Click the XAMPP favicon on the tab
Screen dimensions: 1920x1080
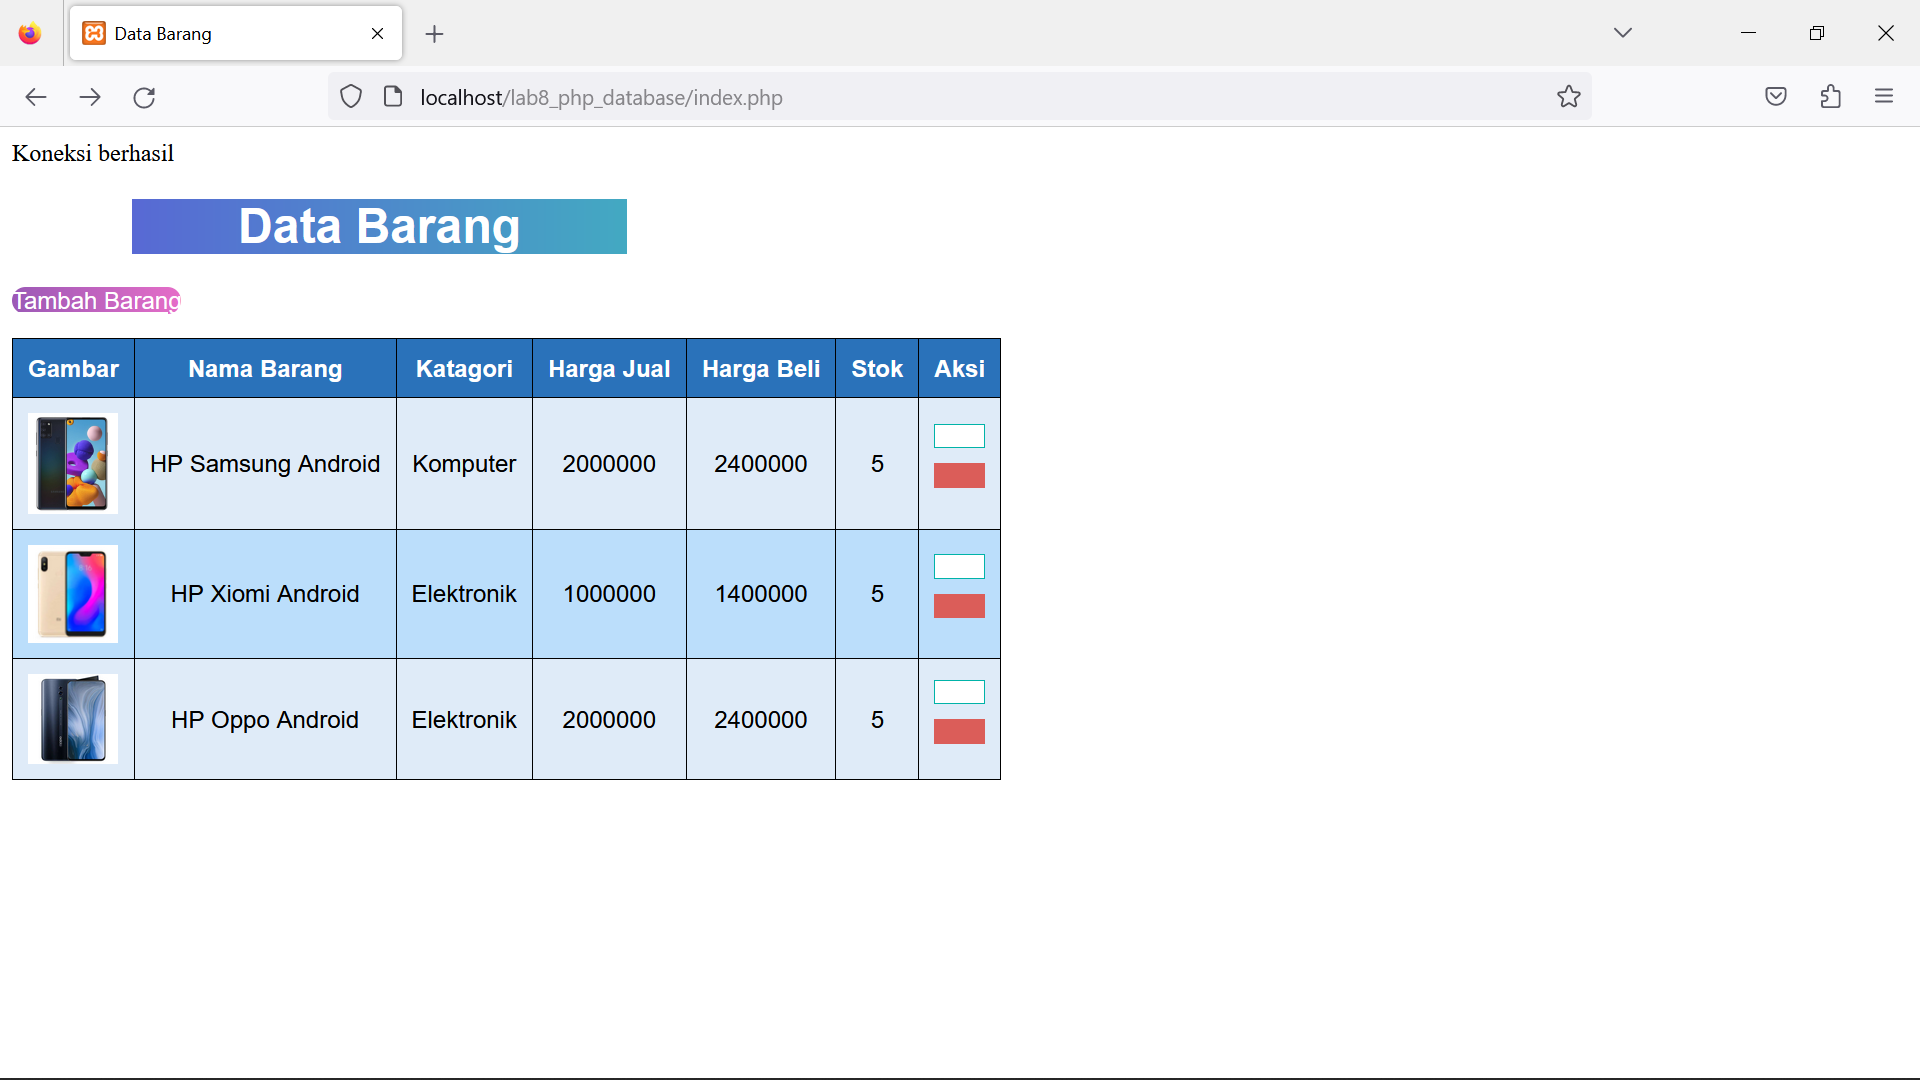94,33
